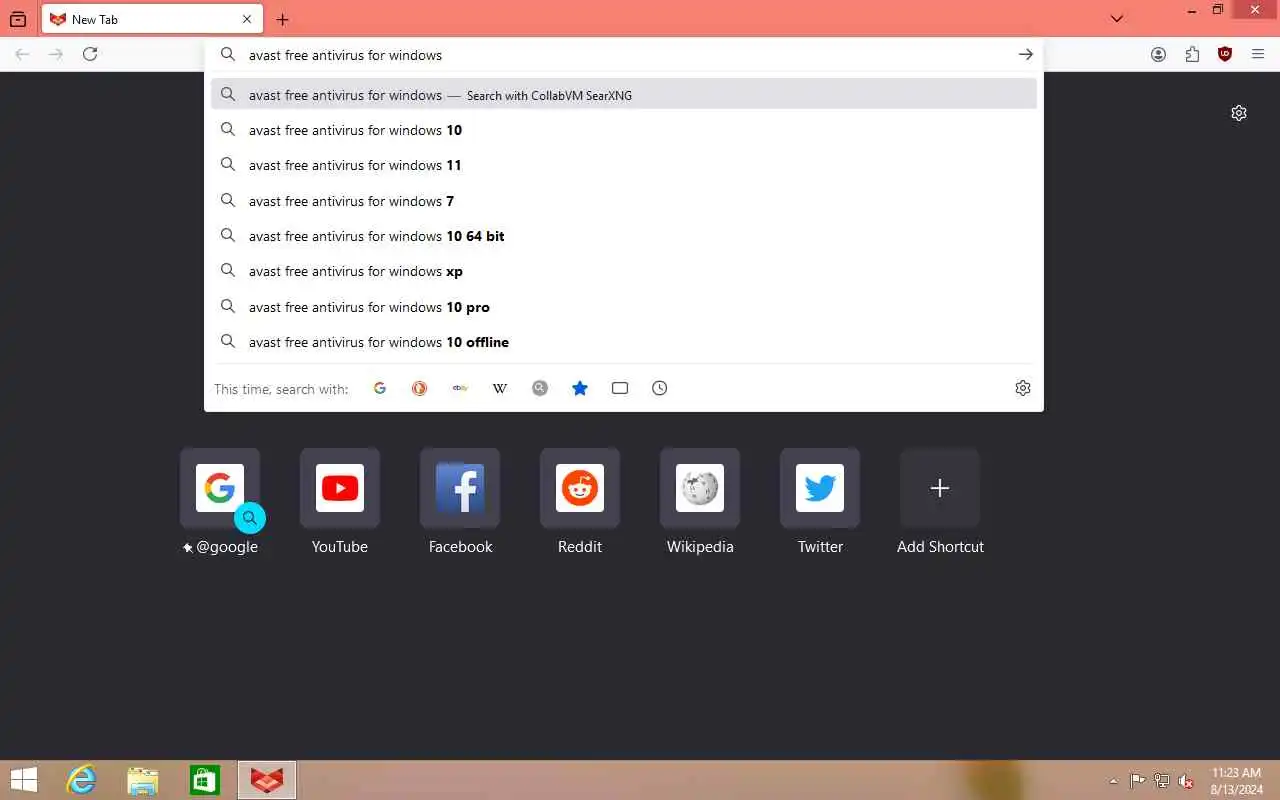Reload the current page
Screen dimensions: 1280x800
pos(90,54)
